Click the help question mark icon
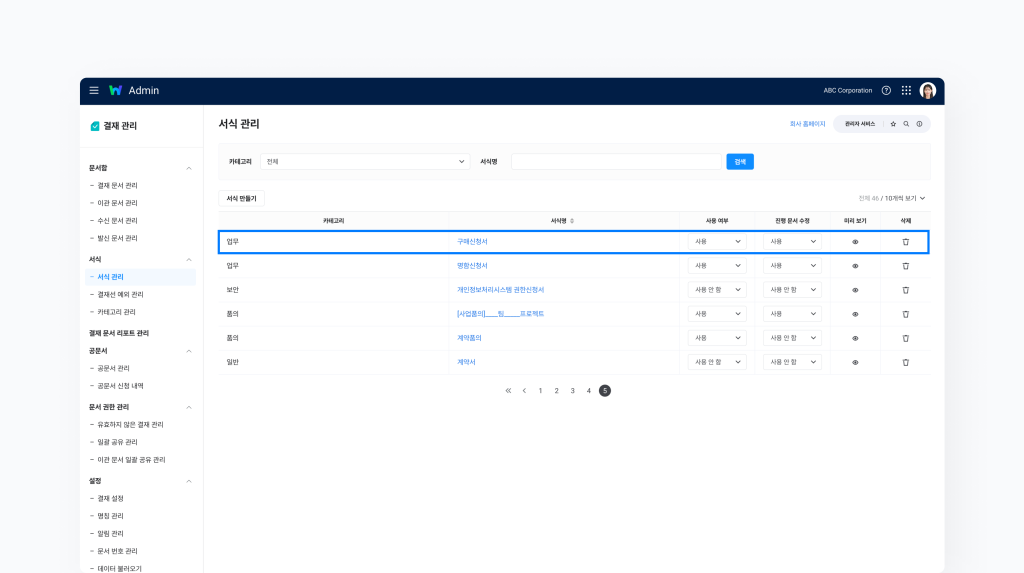Viewport: 1024px width, 573px height. point(886,90)
